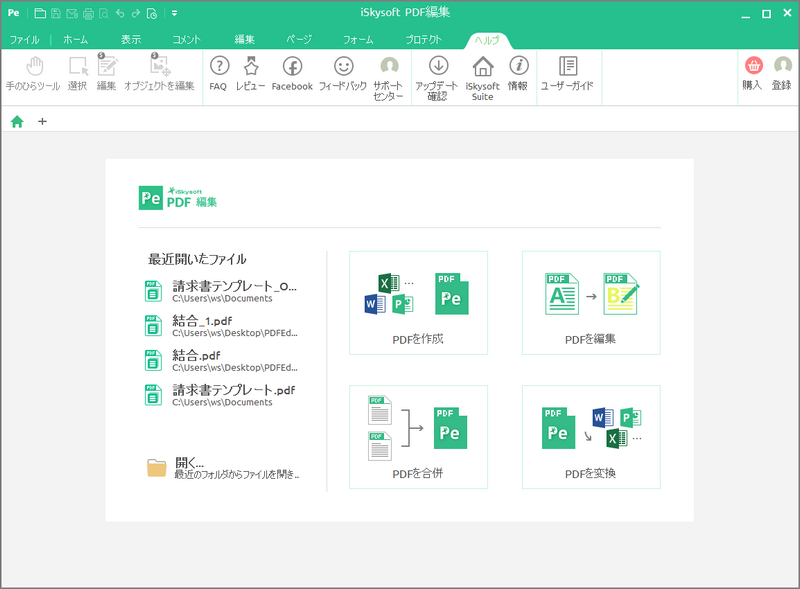Open the ユーザーガイド icon
The image size is (800, 589).
[x=567, y=74]
